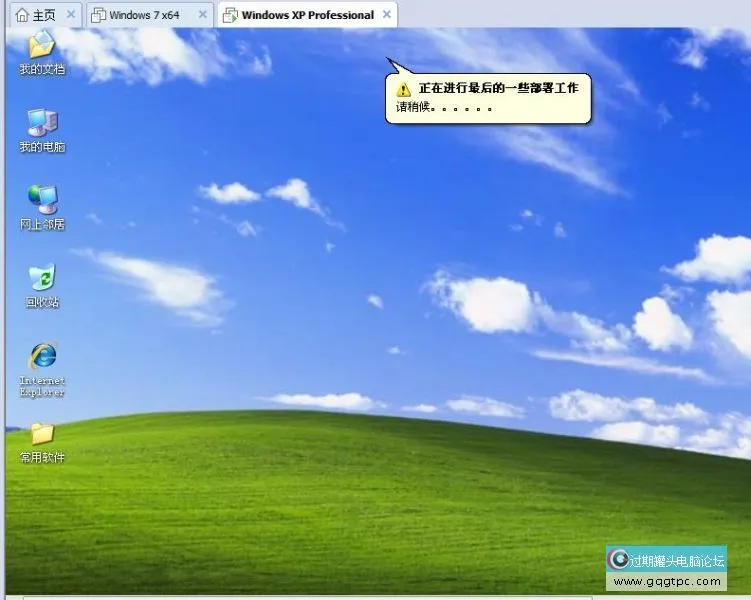Click the yellow warning icon in balloon

[x=404, y=89]
